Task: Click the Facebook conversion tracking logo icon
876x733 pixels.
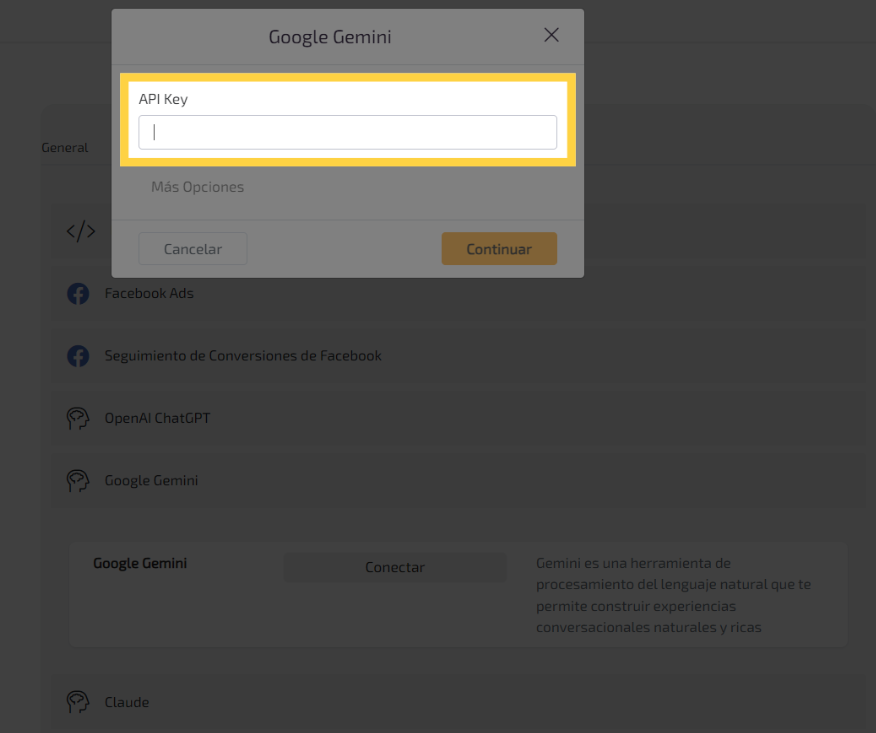Action: (78, 356)
